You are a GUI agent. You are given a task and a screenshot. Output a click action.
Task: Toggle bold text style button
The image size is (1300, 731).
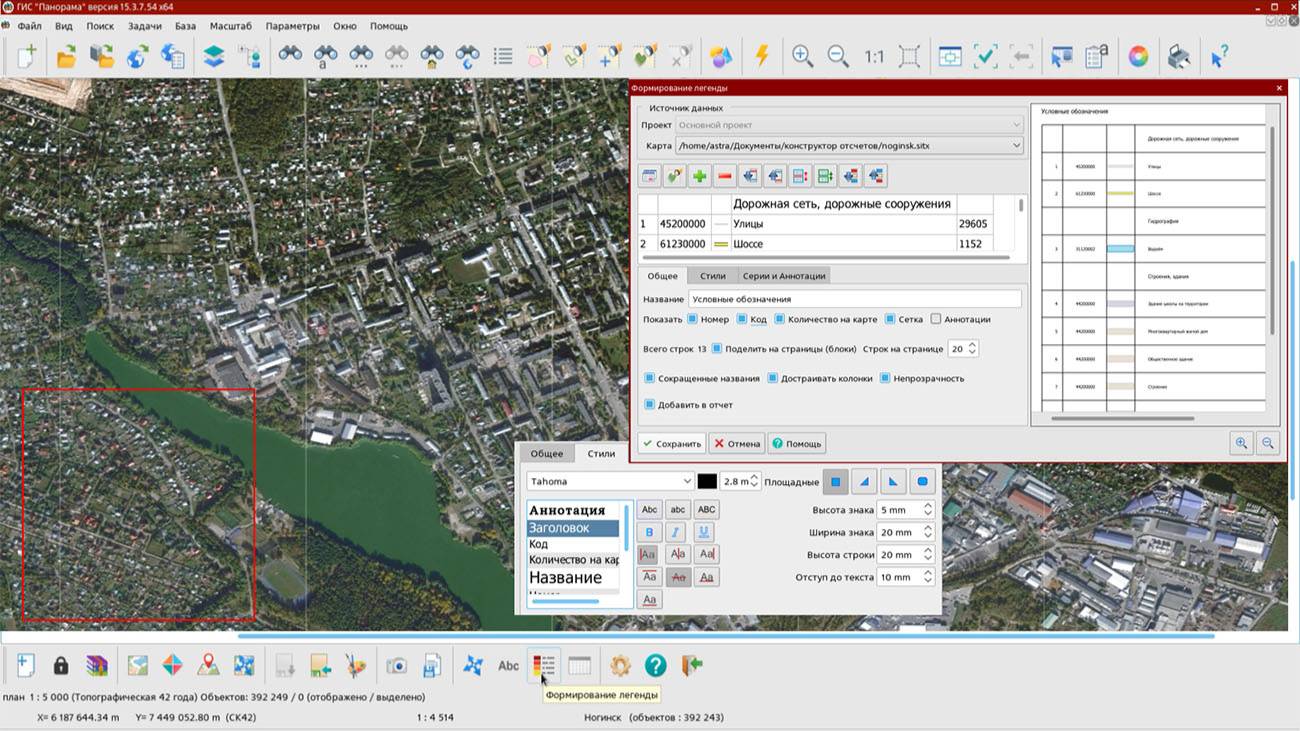[650, 532]
